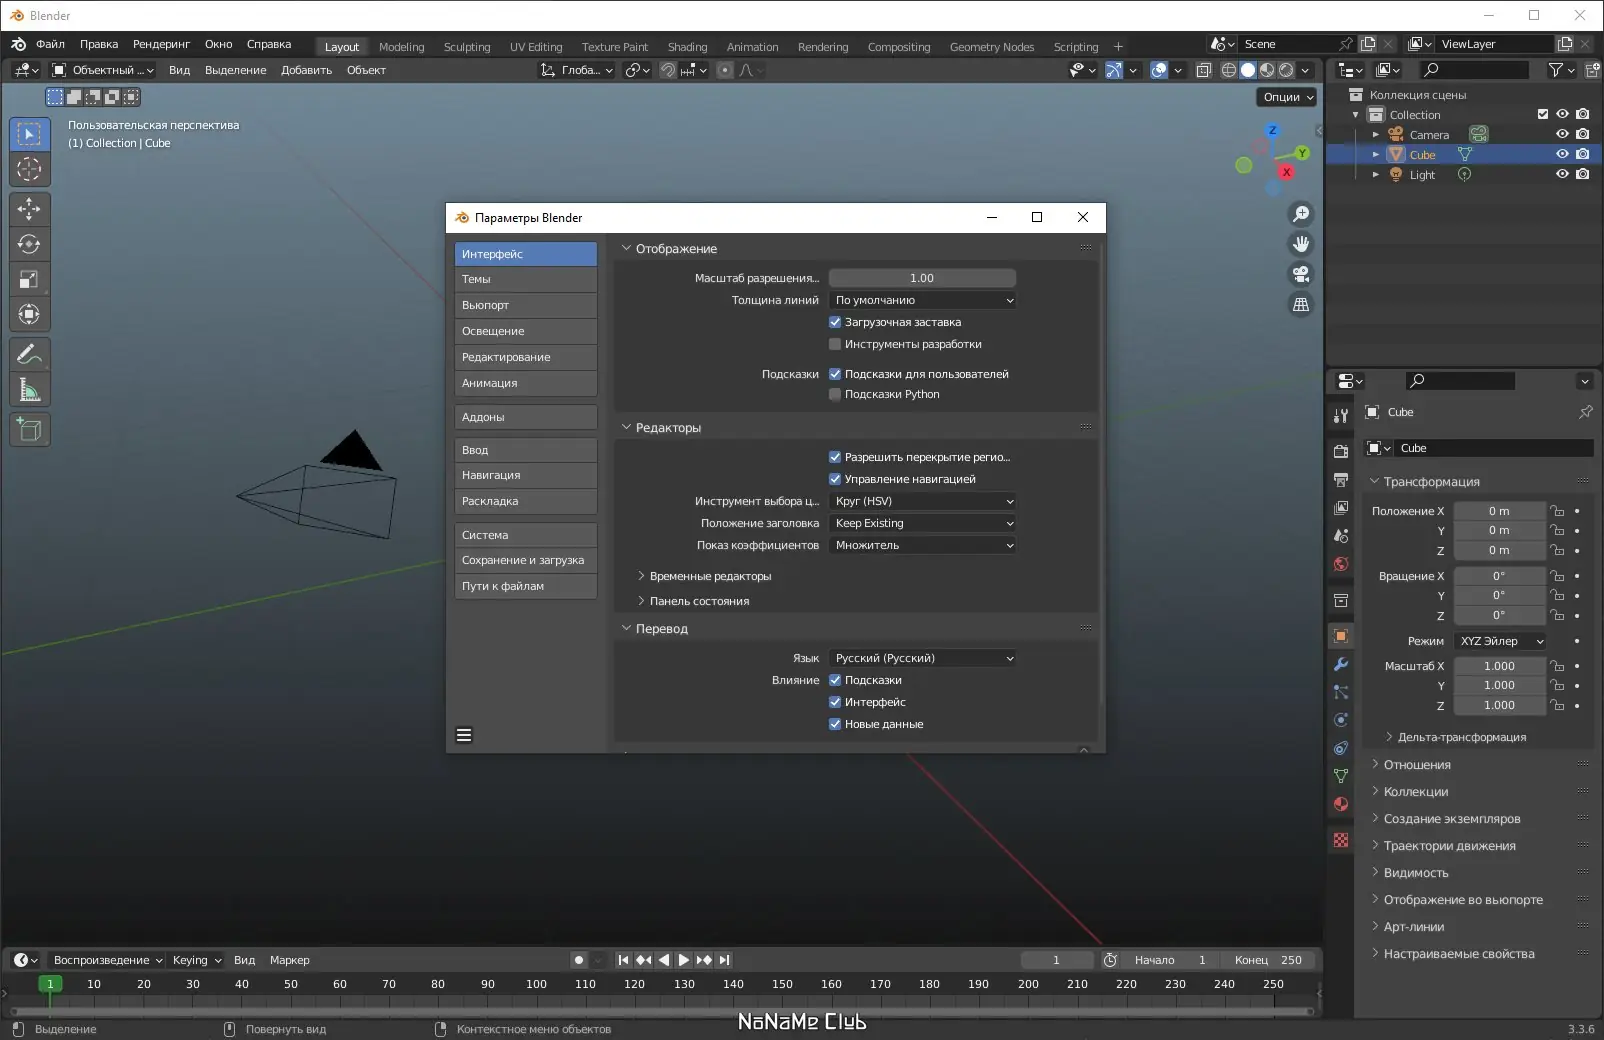Screen dimensions: 1604x1040
Task: Click the Масштаб разрешения slider field
Action: [922, 278]
